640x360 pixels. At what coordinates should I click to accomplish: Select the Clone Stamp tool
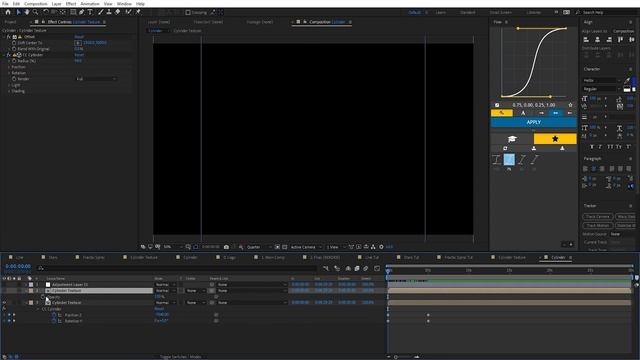pyautogui.click(x=109, y=12)
